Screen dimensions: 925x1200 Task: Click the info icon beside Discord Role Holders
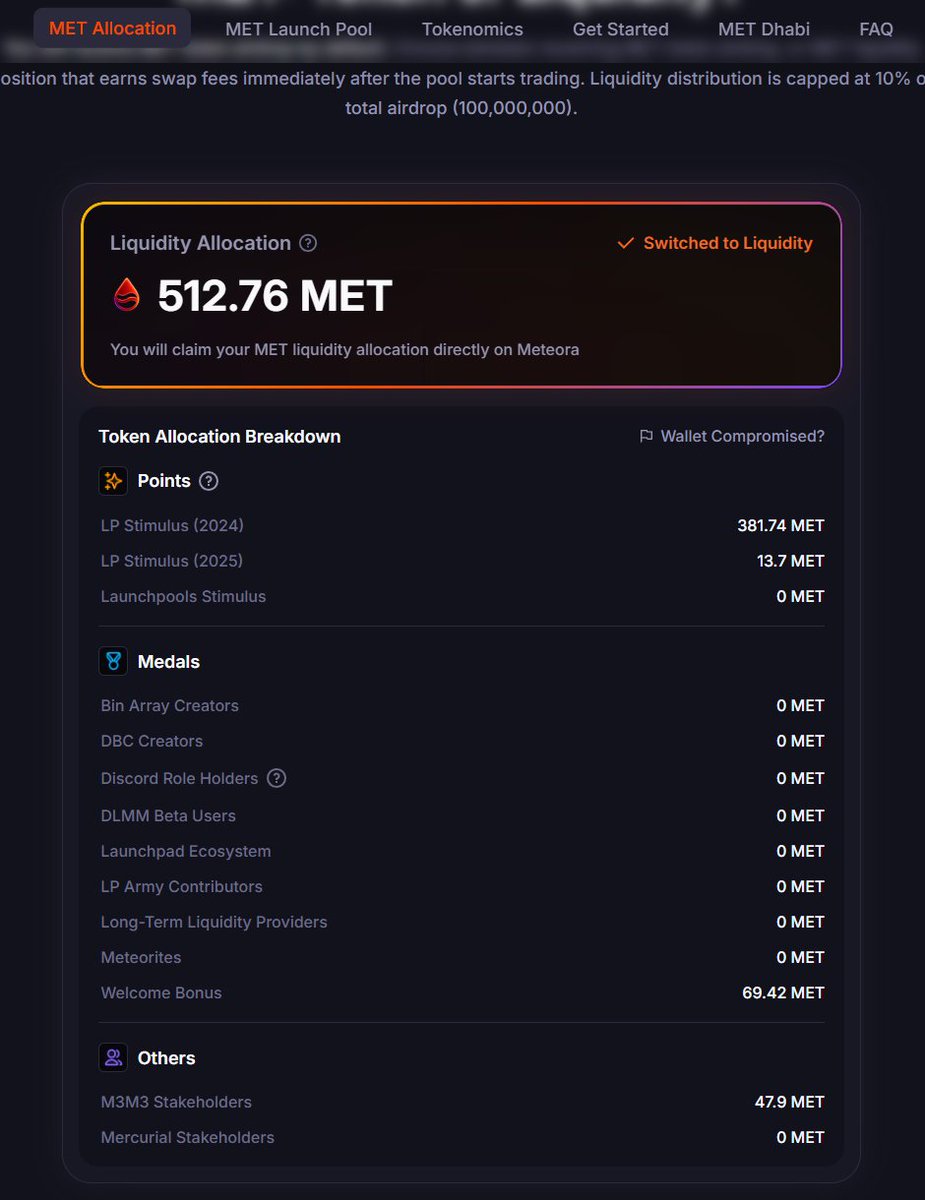[x=277, y=778]
